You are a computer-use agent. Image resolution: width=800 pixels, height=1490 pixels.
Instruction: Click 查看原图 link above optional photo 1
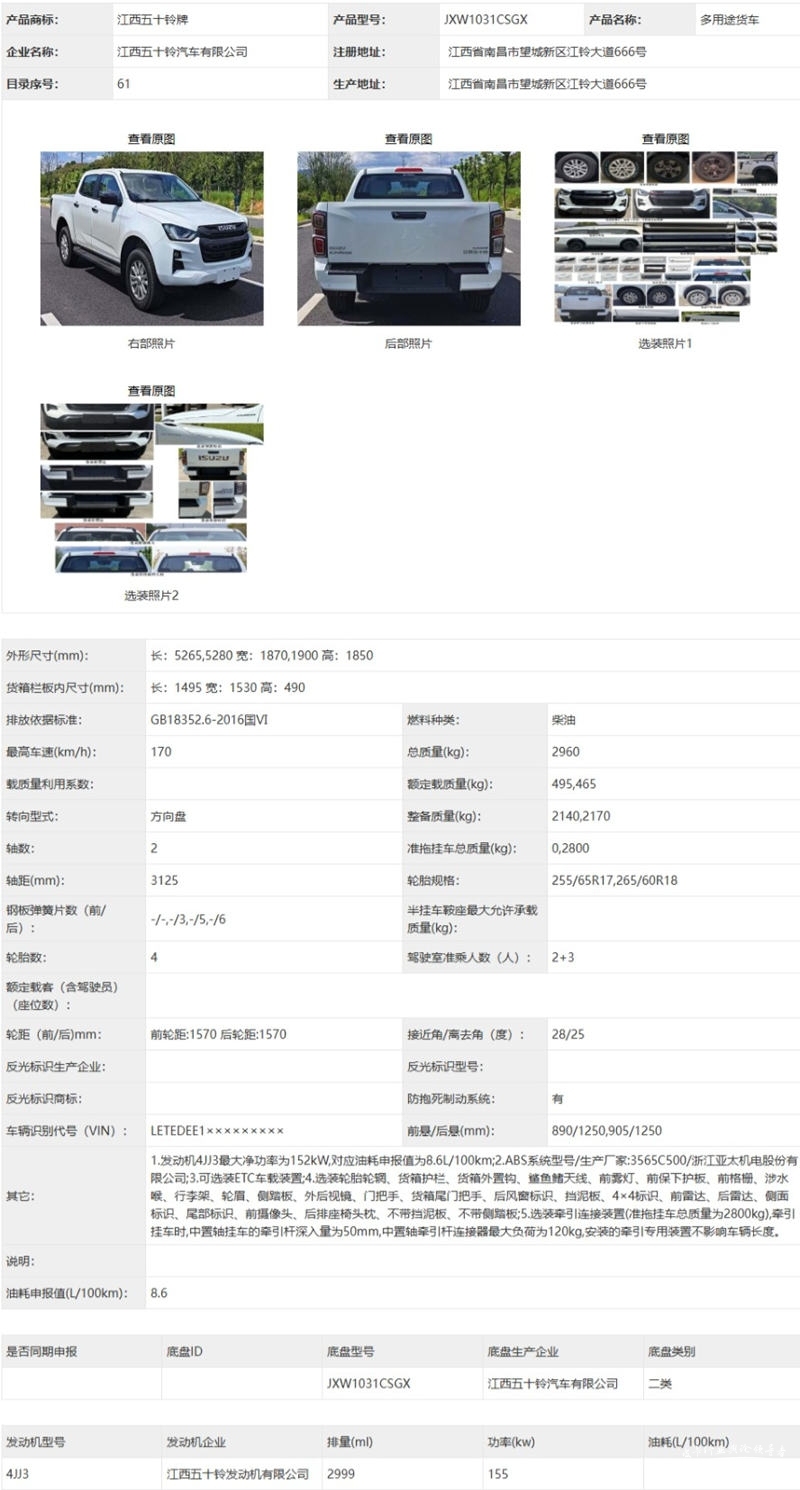665,139
